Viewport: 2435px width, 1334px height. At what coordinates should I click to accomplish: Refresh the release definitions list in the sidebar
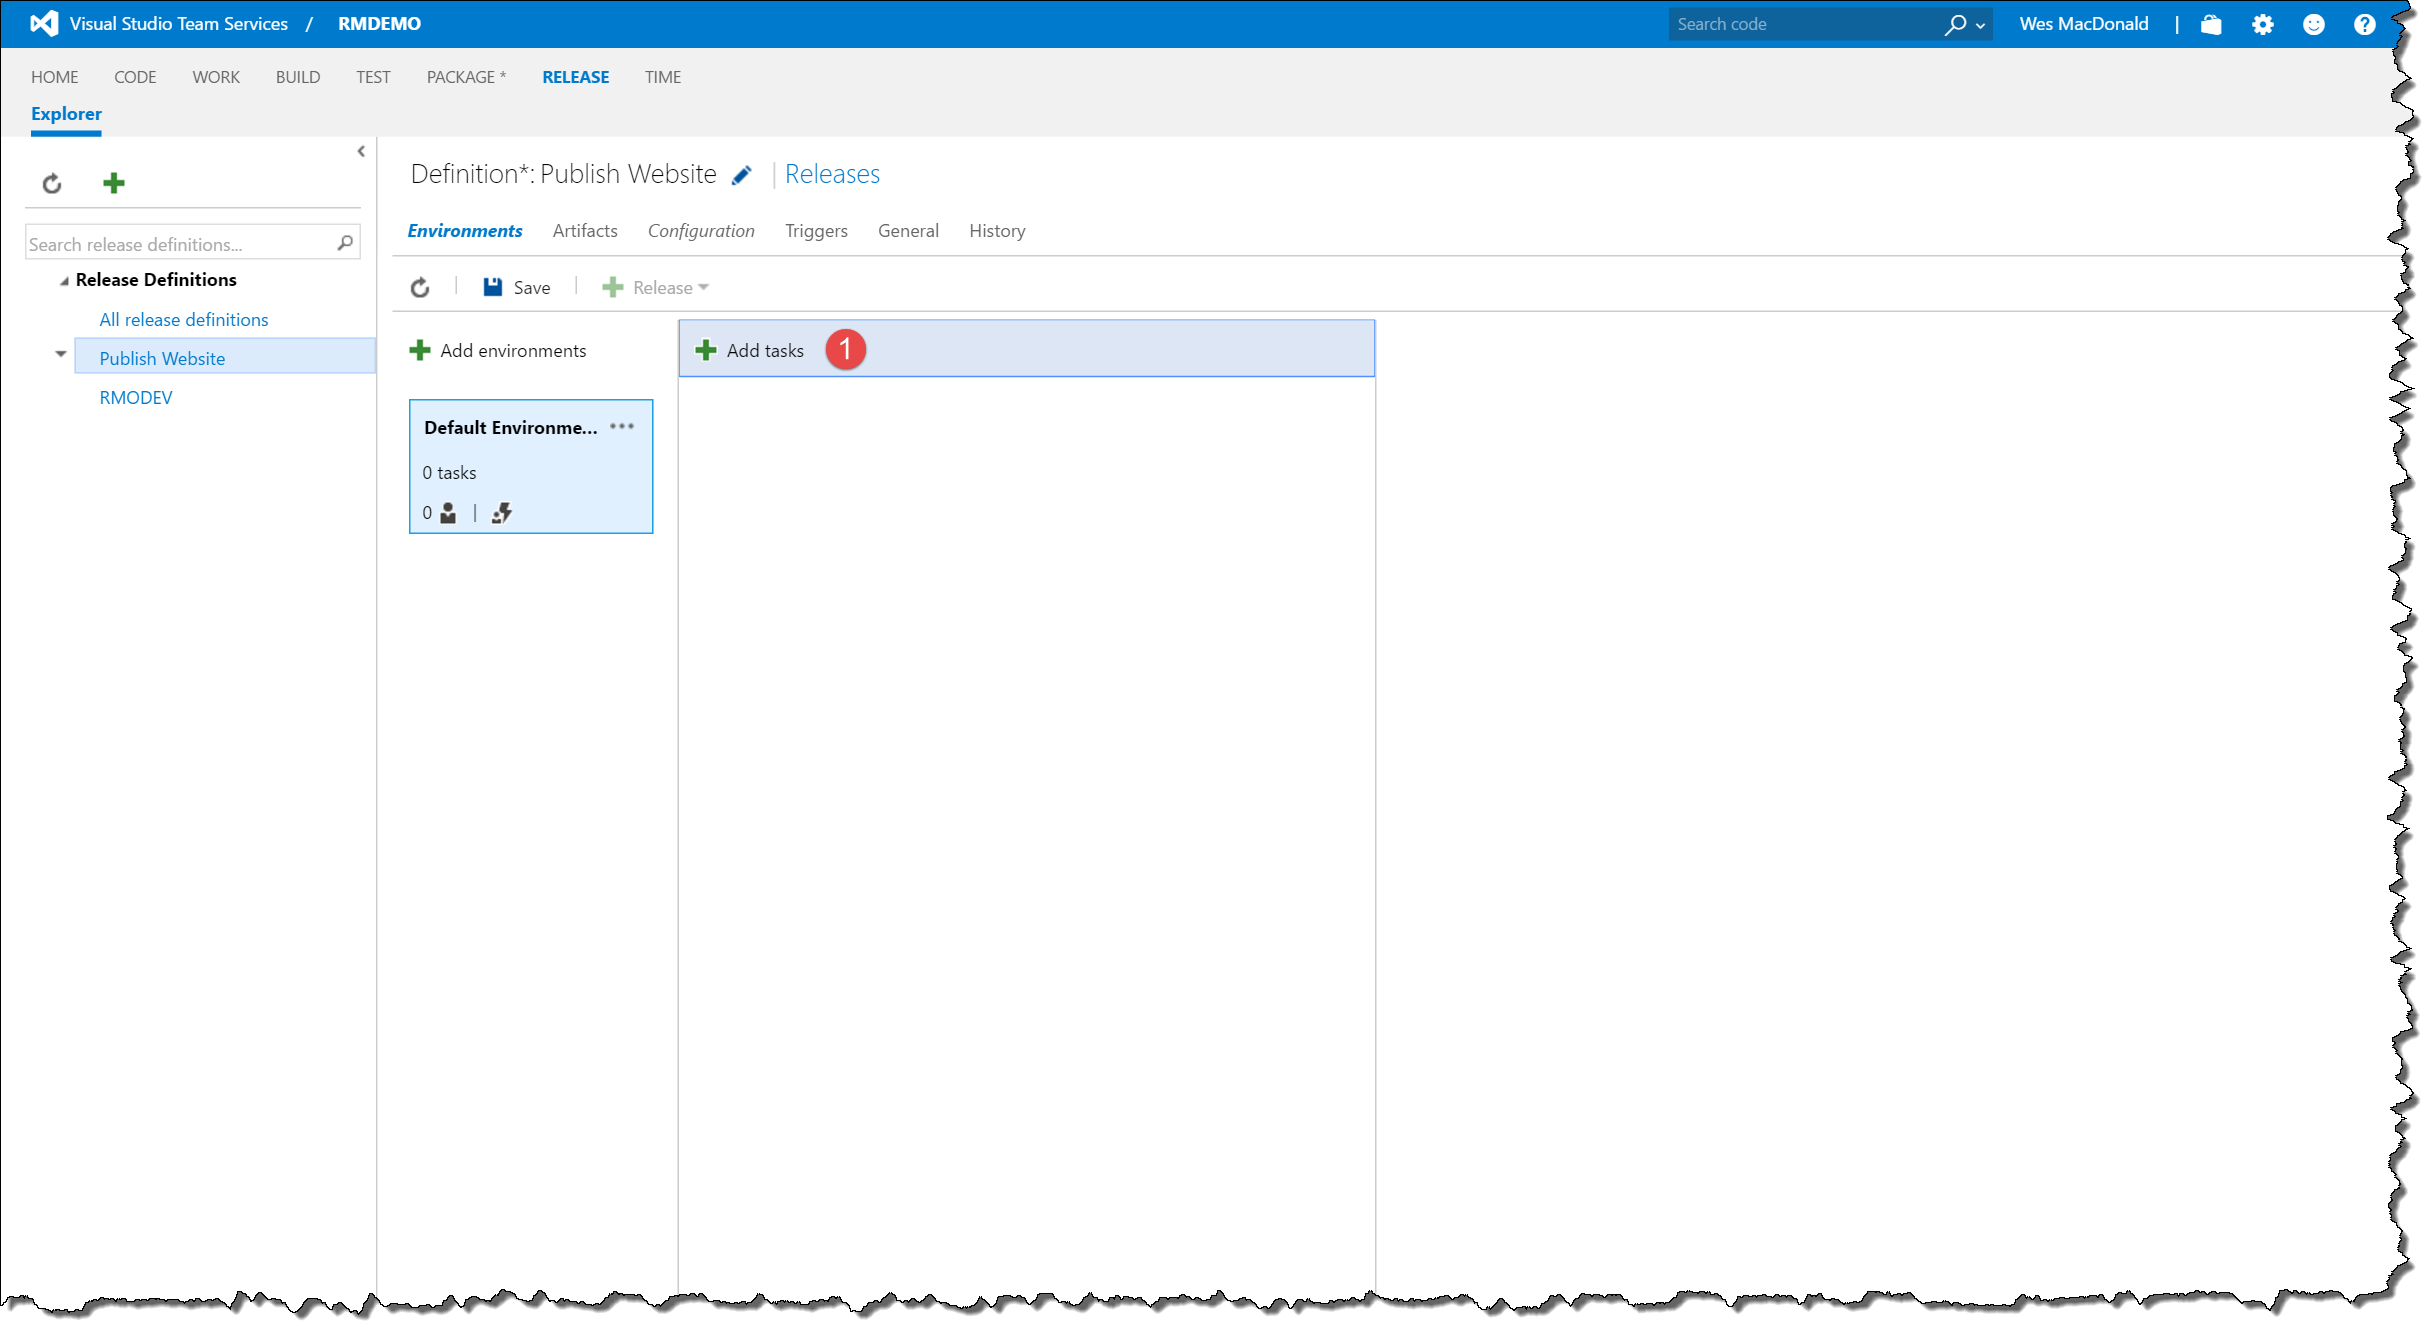(52, 184)
